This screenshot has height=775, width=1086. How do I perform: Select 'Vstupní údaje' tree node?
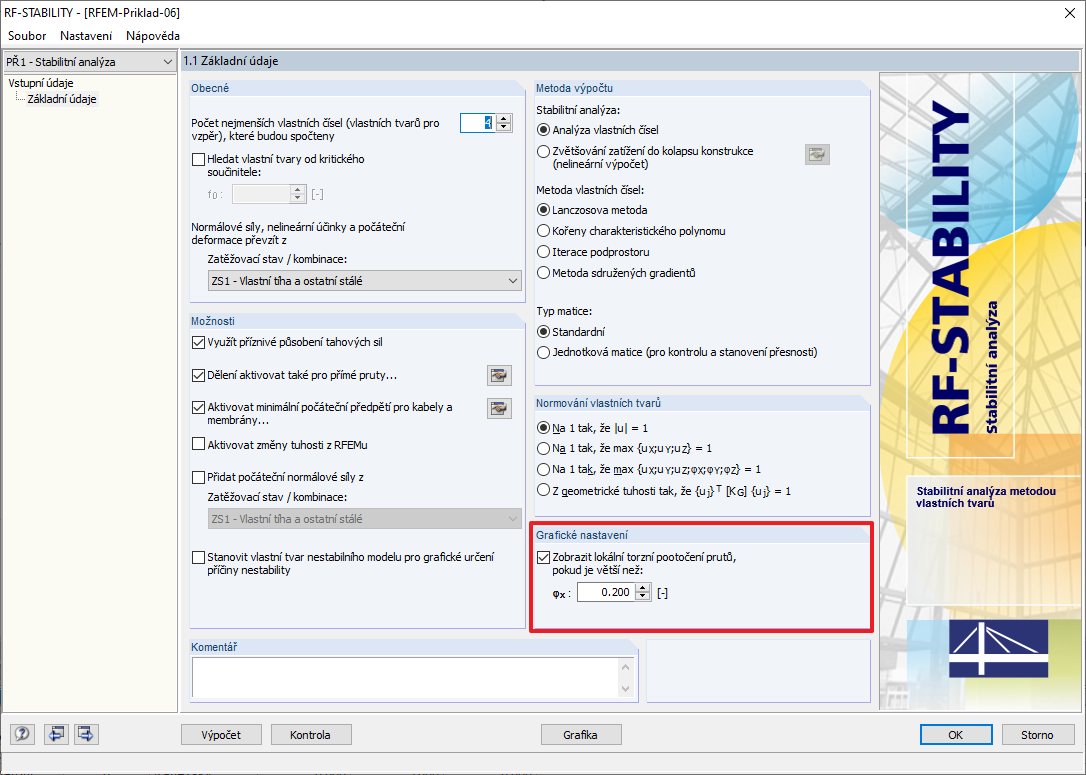tap(41, 83)
